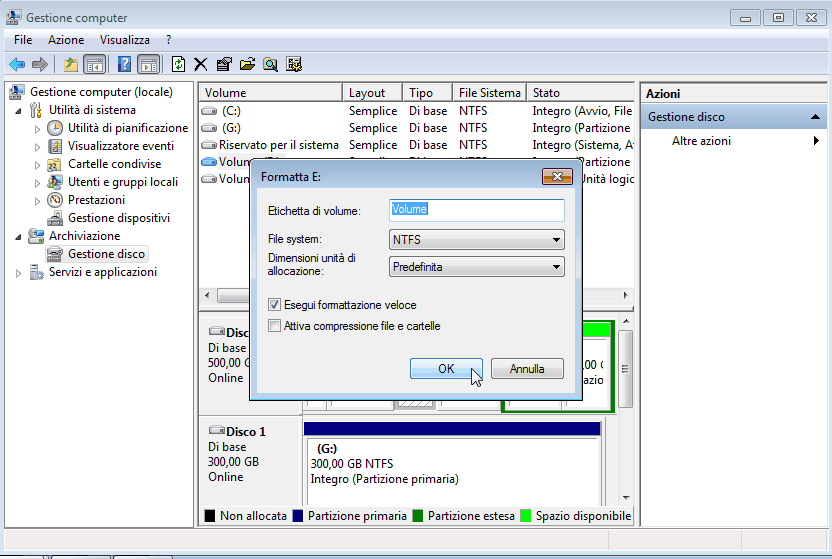Click the blue Back arrow in toolbar
This screenshot has height=559, width=832.
click(x=17, y=64)
